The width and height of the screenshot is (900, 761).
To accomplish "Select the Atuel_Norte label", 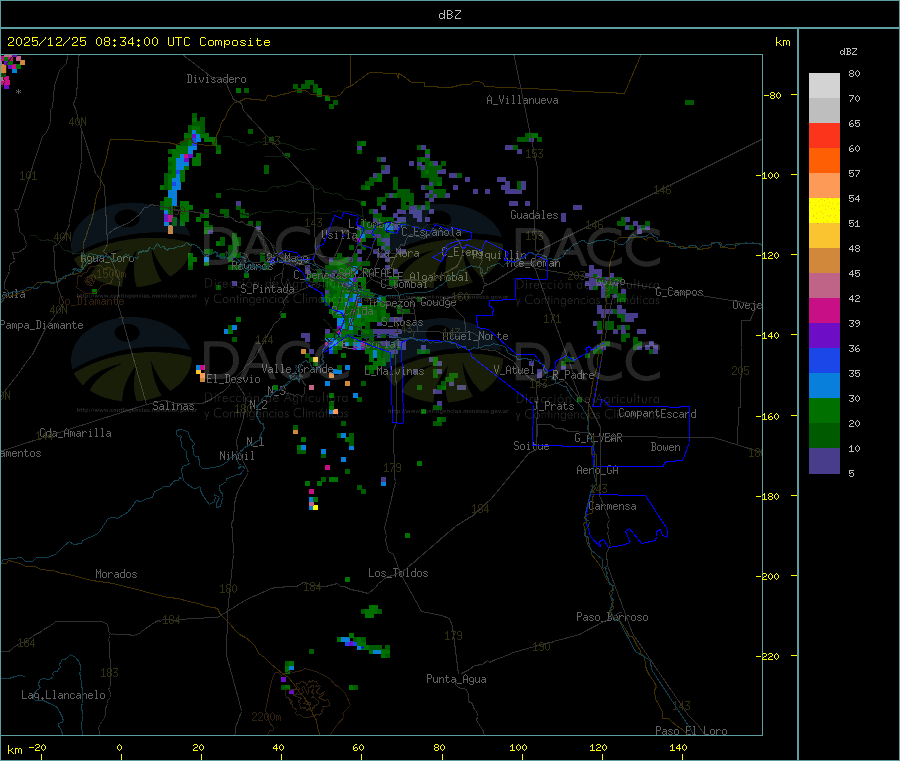I will [475, 336].
